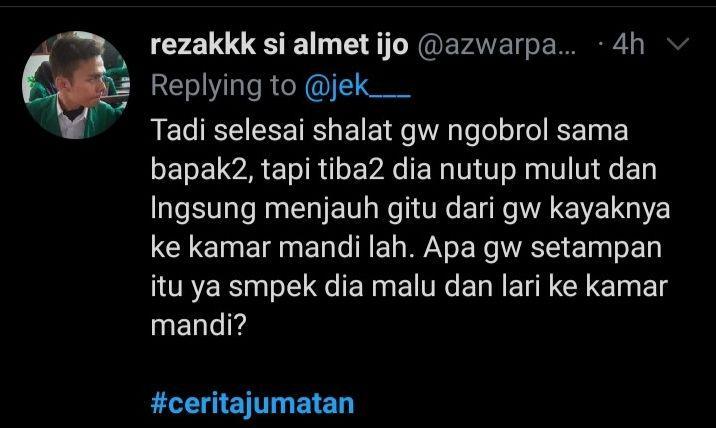716x428 pixels.
Task: Open the @azwarpa... username handle
Action: pos(497,46)
